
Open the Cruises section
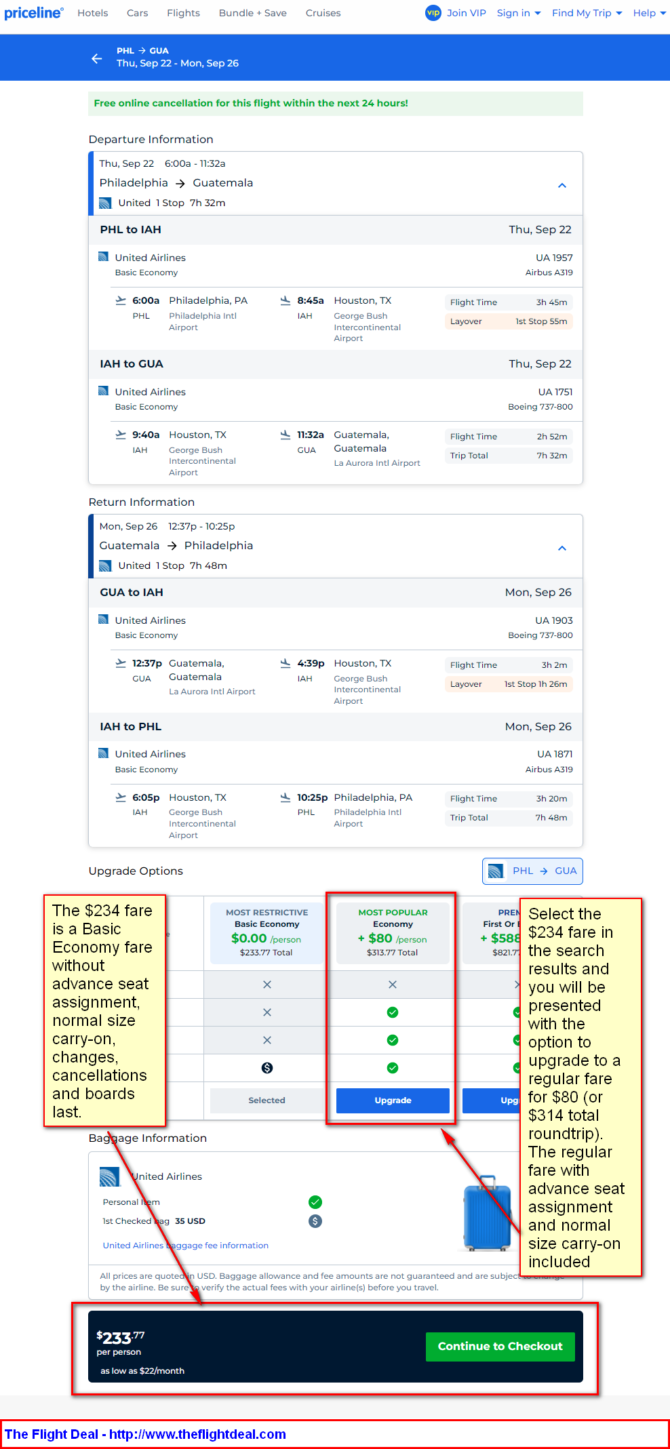(323, 13)
